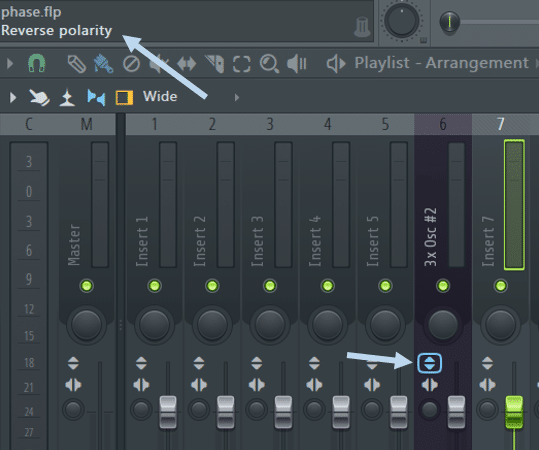Image resolution: width=539 pixels, height=450 pixels.
Task: Open the Wide mixer layout menu
Action: tap(160, 97)
